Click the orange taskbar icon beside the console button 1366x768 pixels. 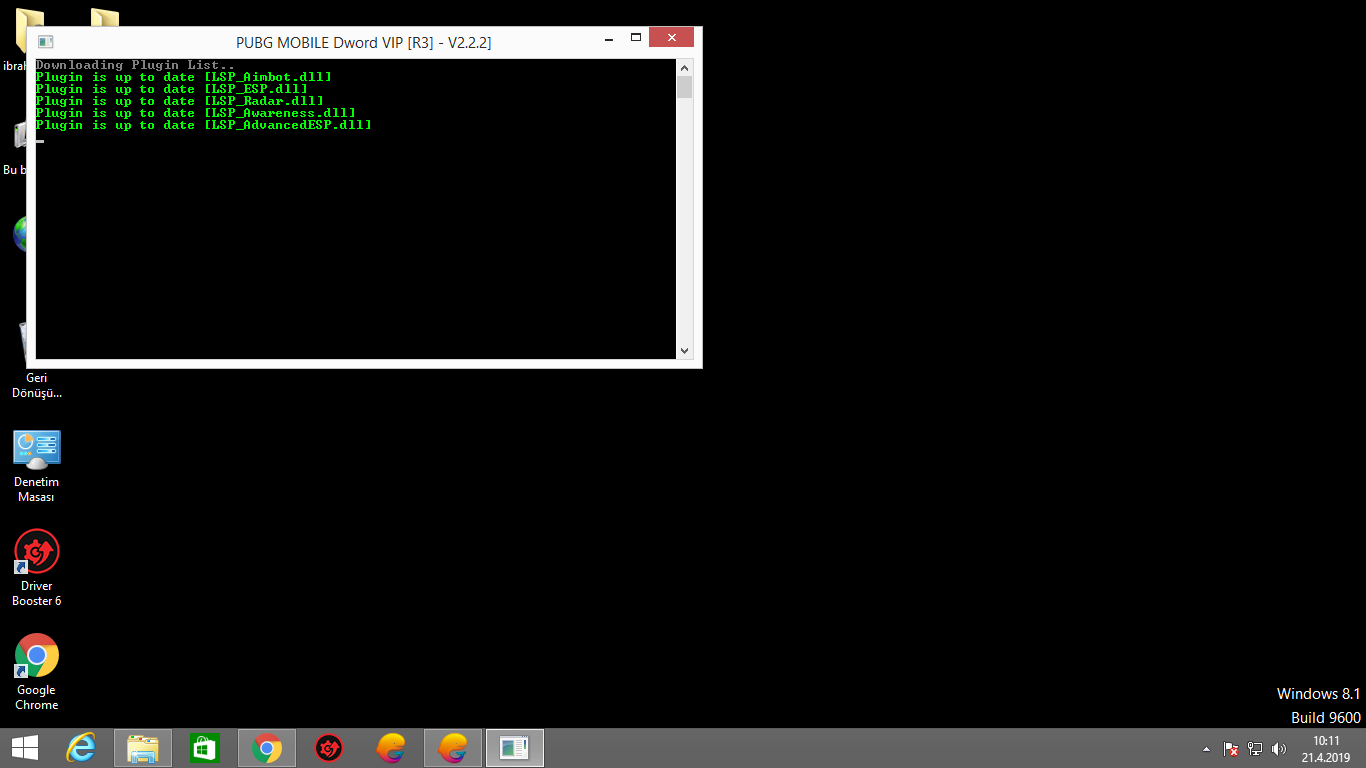(453, 748)
